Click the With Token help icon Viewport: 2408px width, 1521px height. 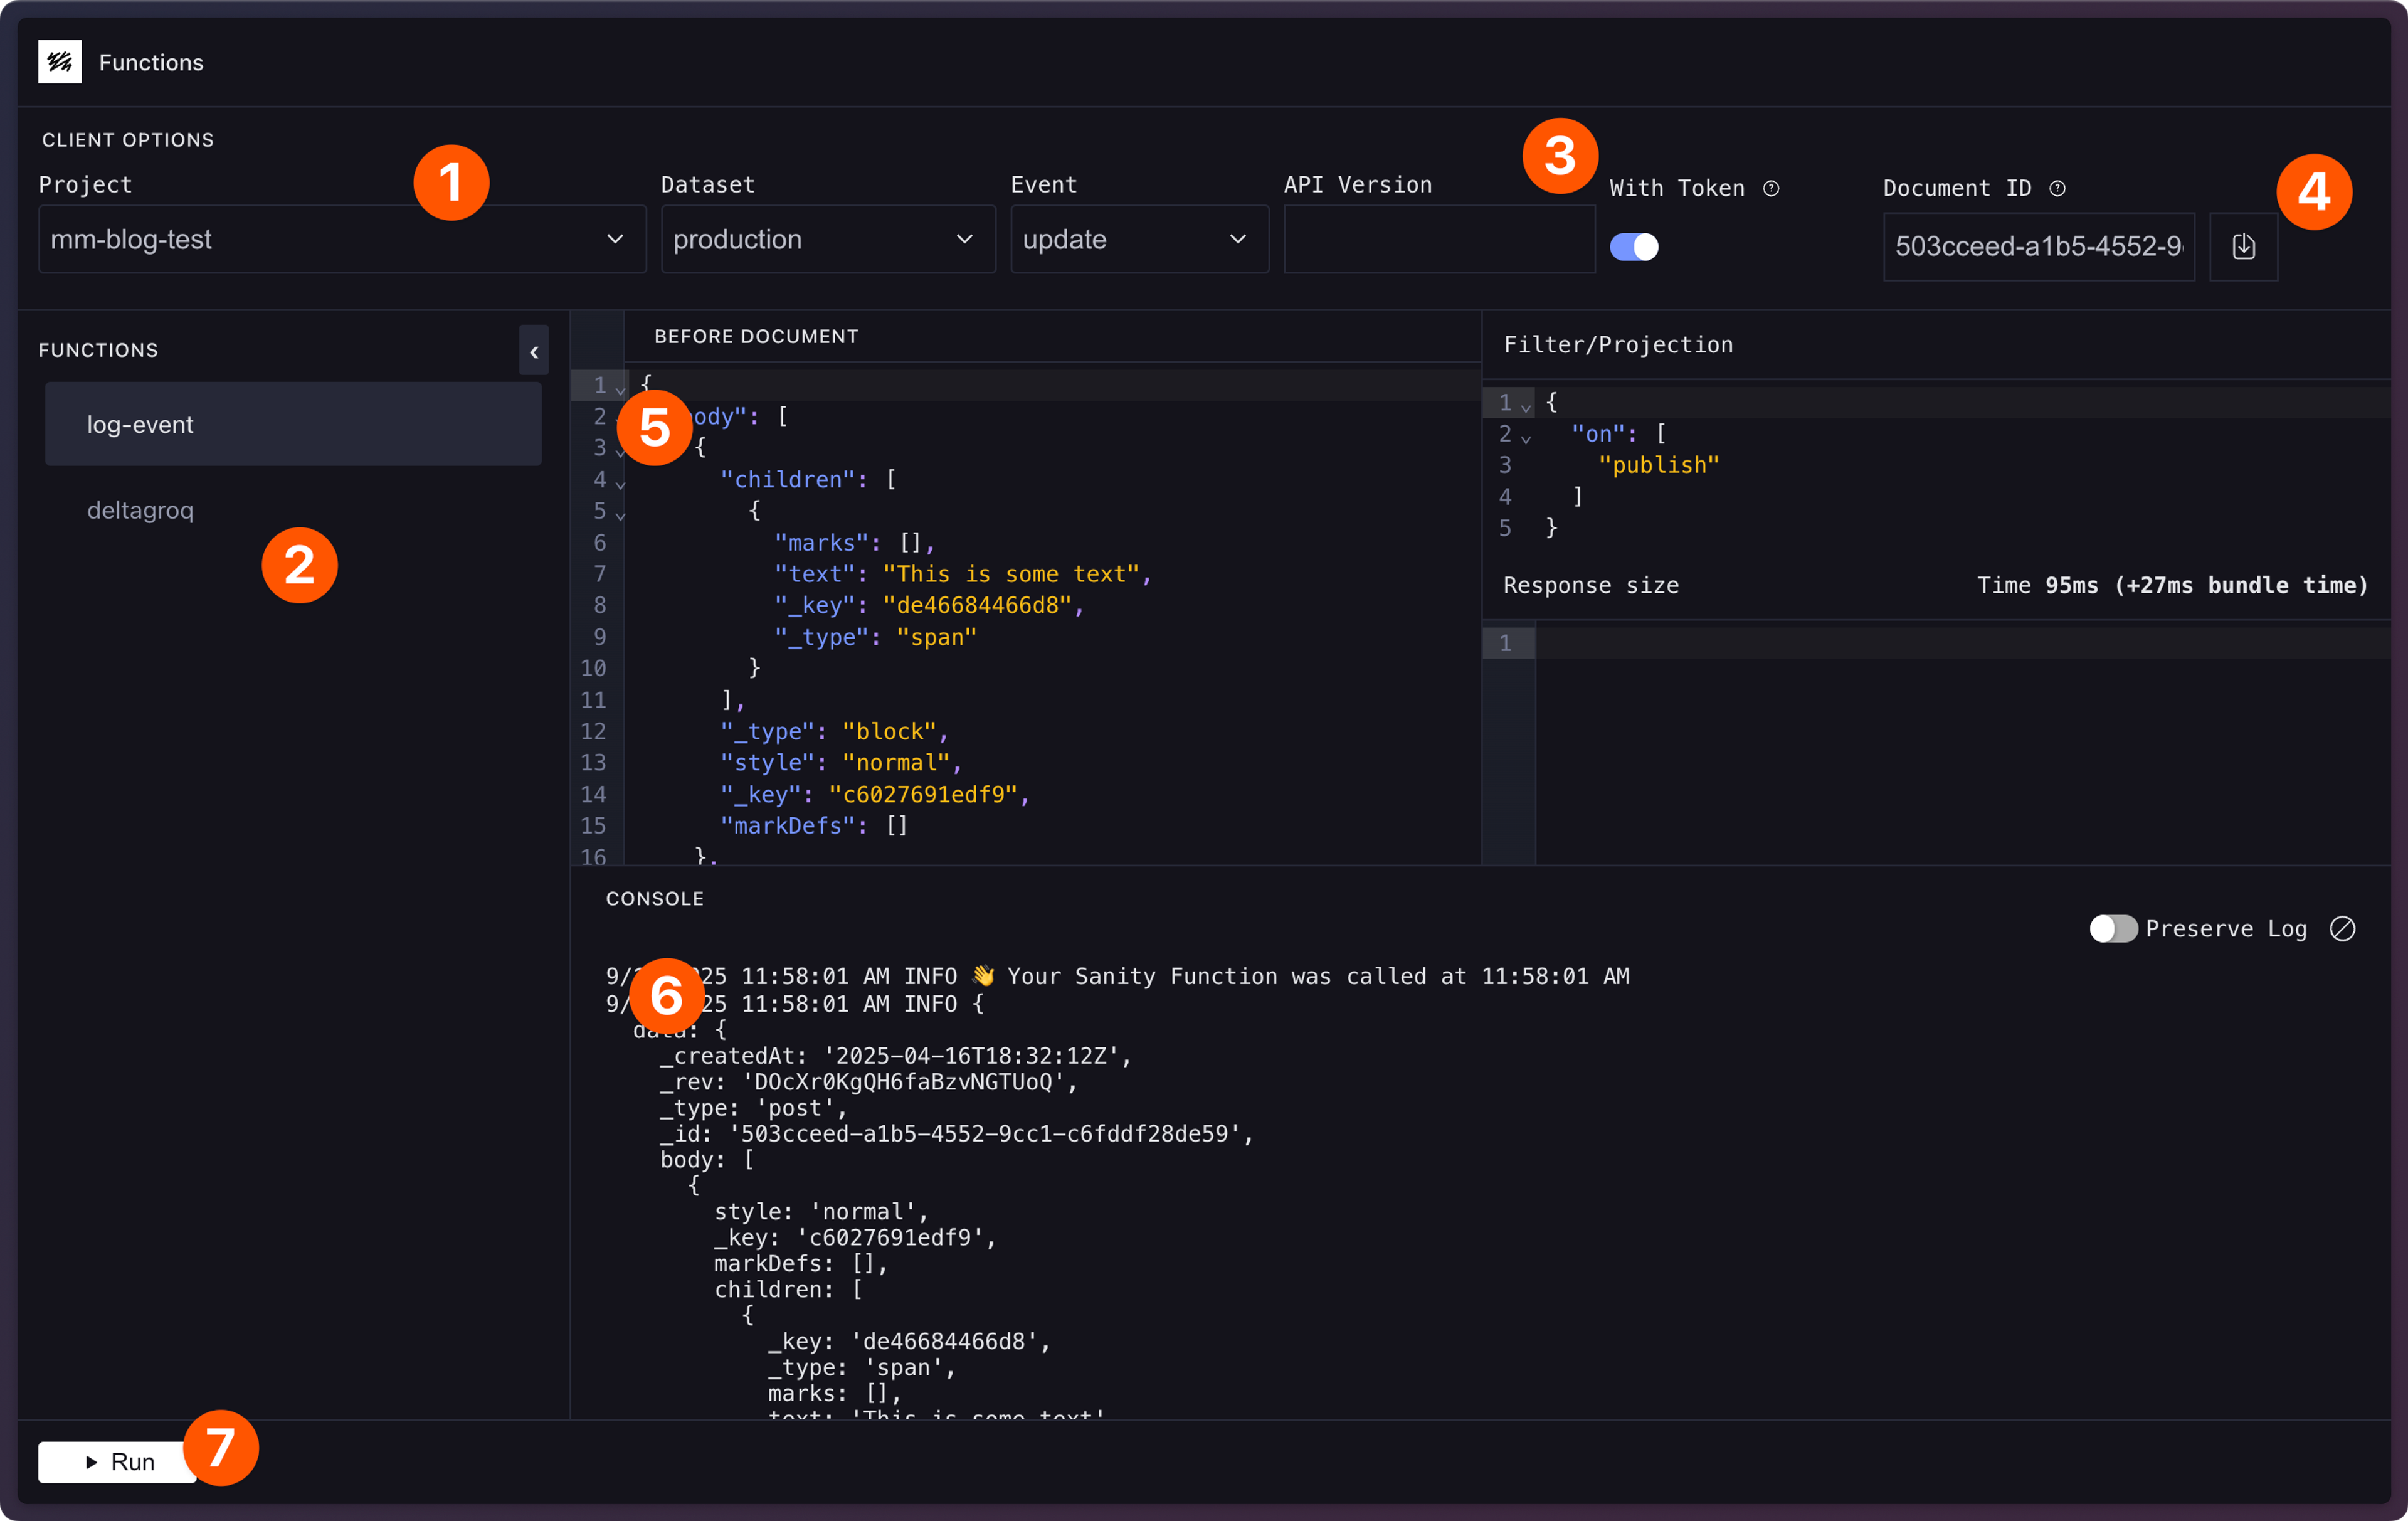[1771, 188]
